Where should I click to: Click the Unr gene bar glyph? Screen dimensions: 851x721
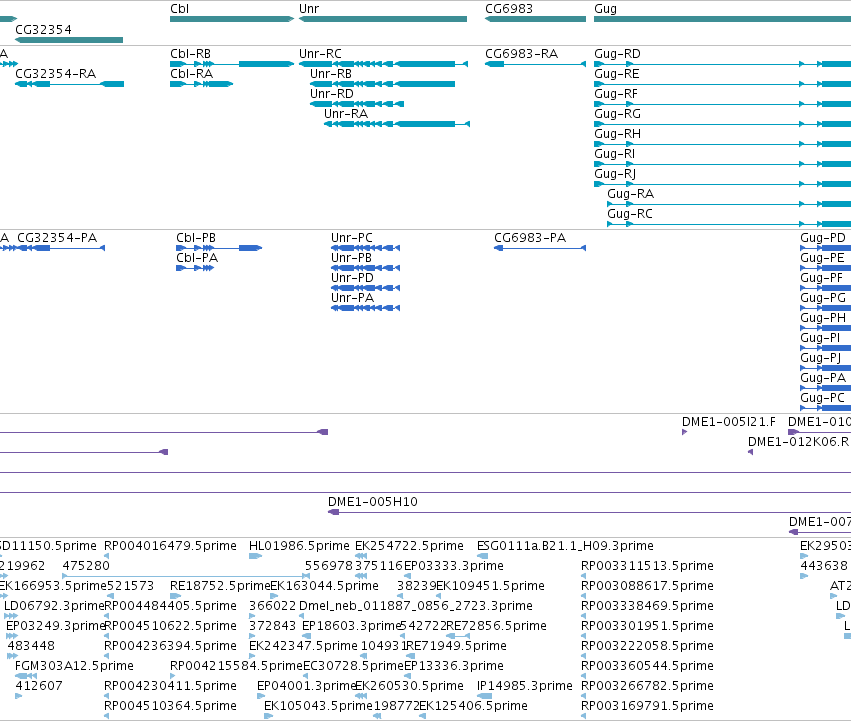click(383, 19)
